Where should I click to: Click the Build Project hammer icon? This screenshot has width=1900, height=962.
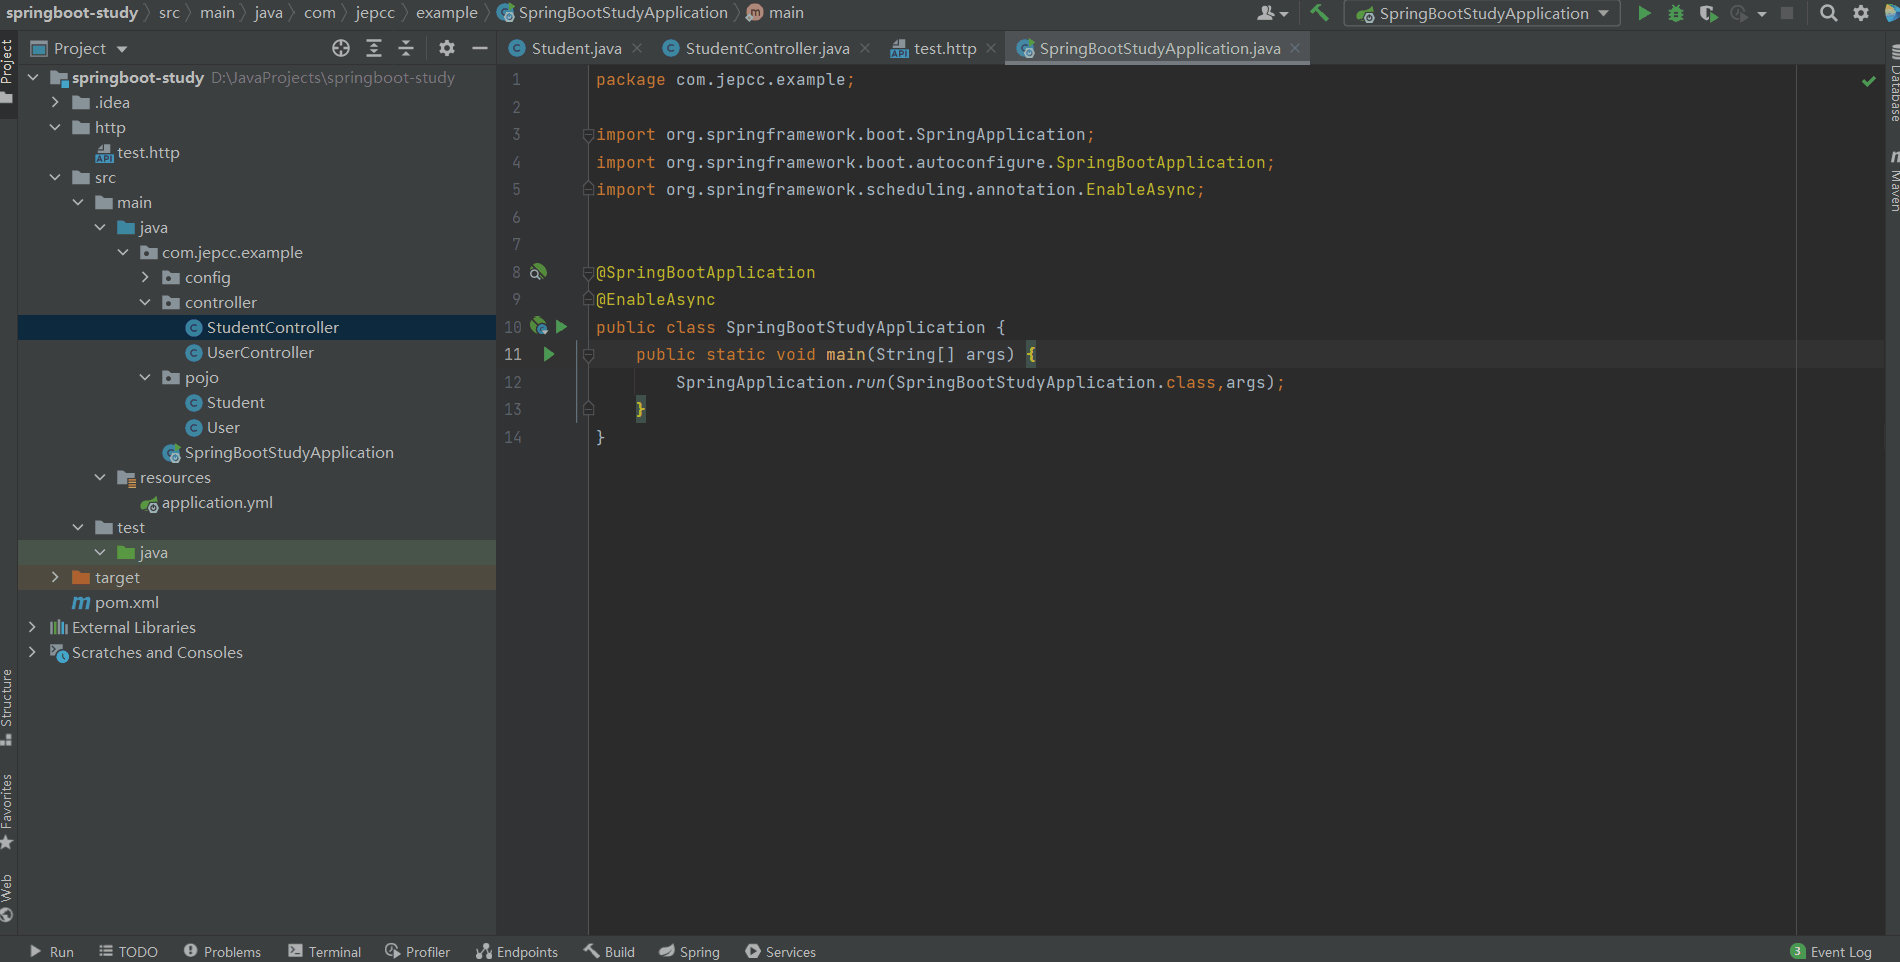coord(1320,13)
